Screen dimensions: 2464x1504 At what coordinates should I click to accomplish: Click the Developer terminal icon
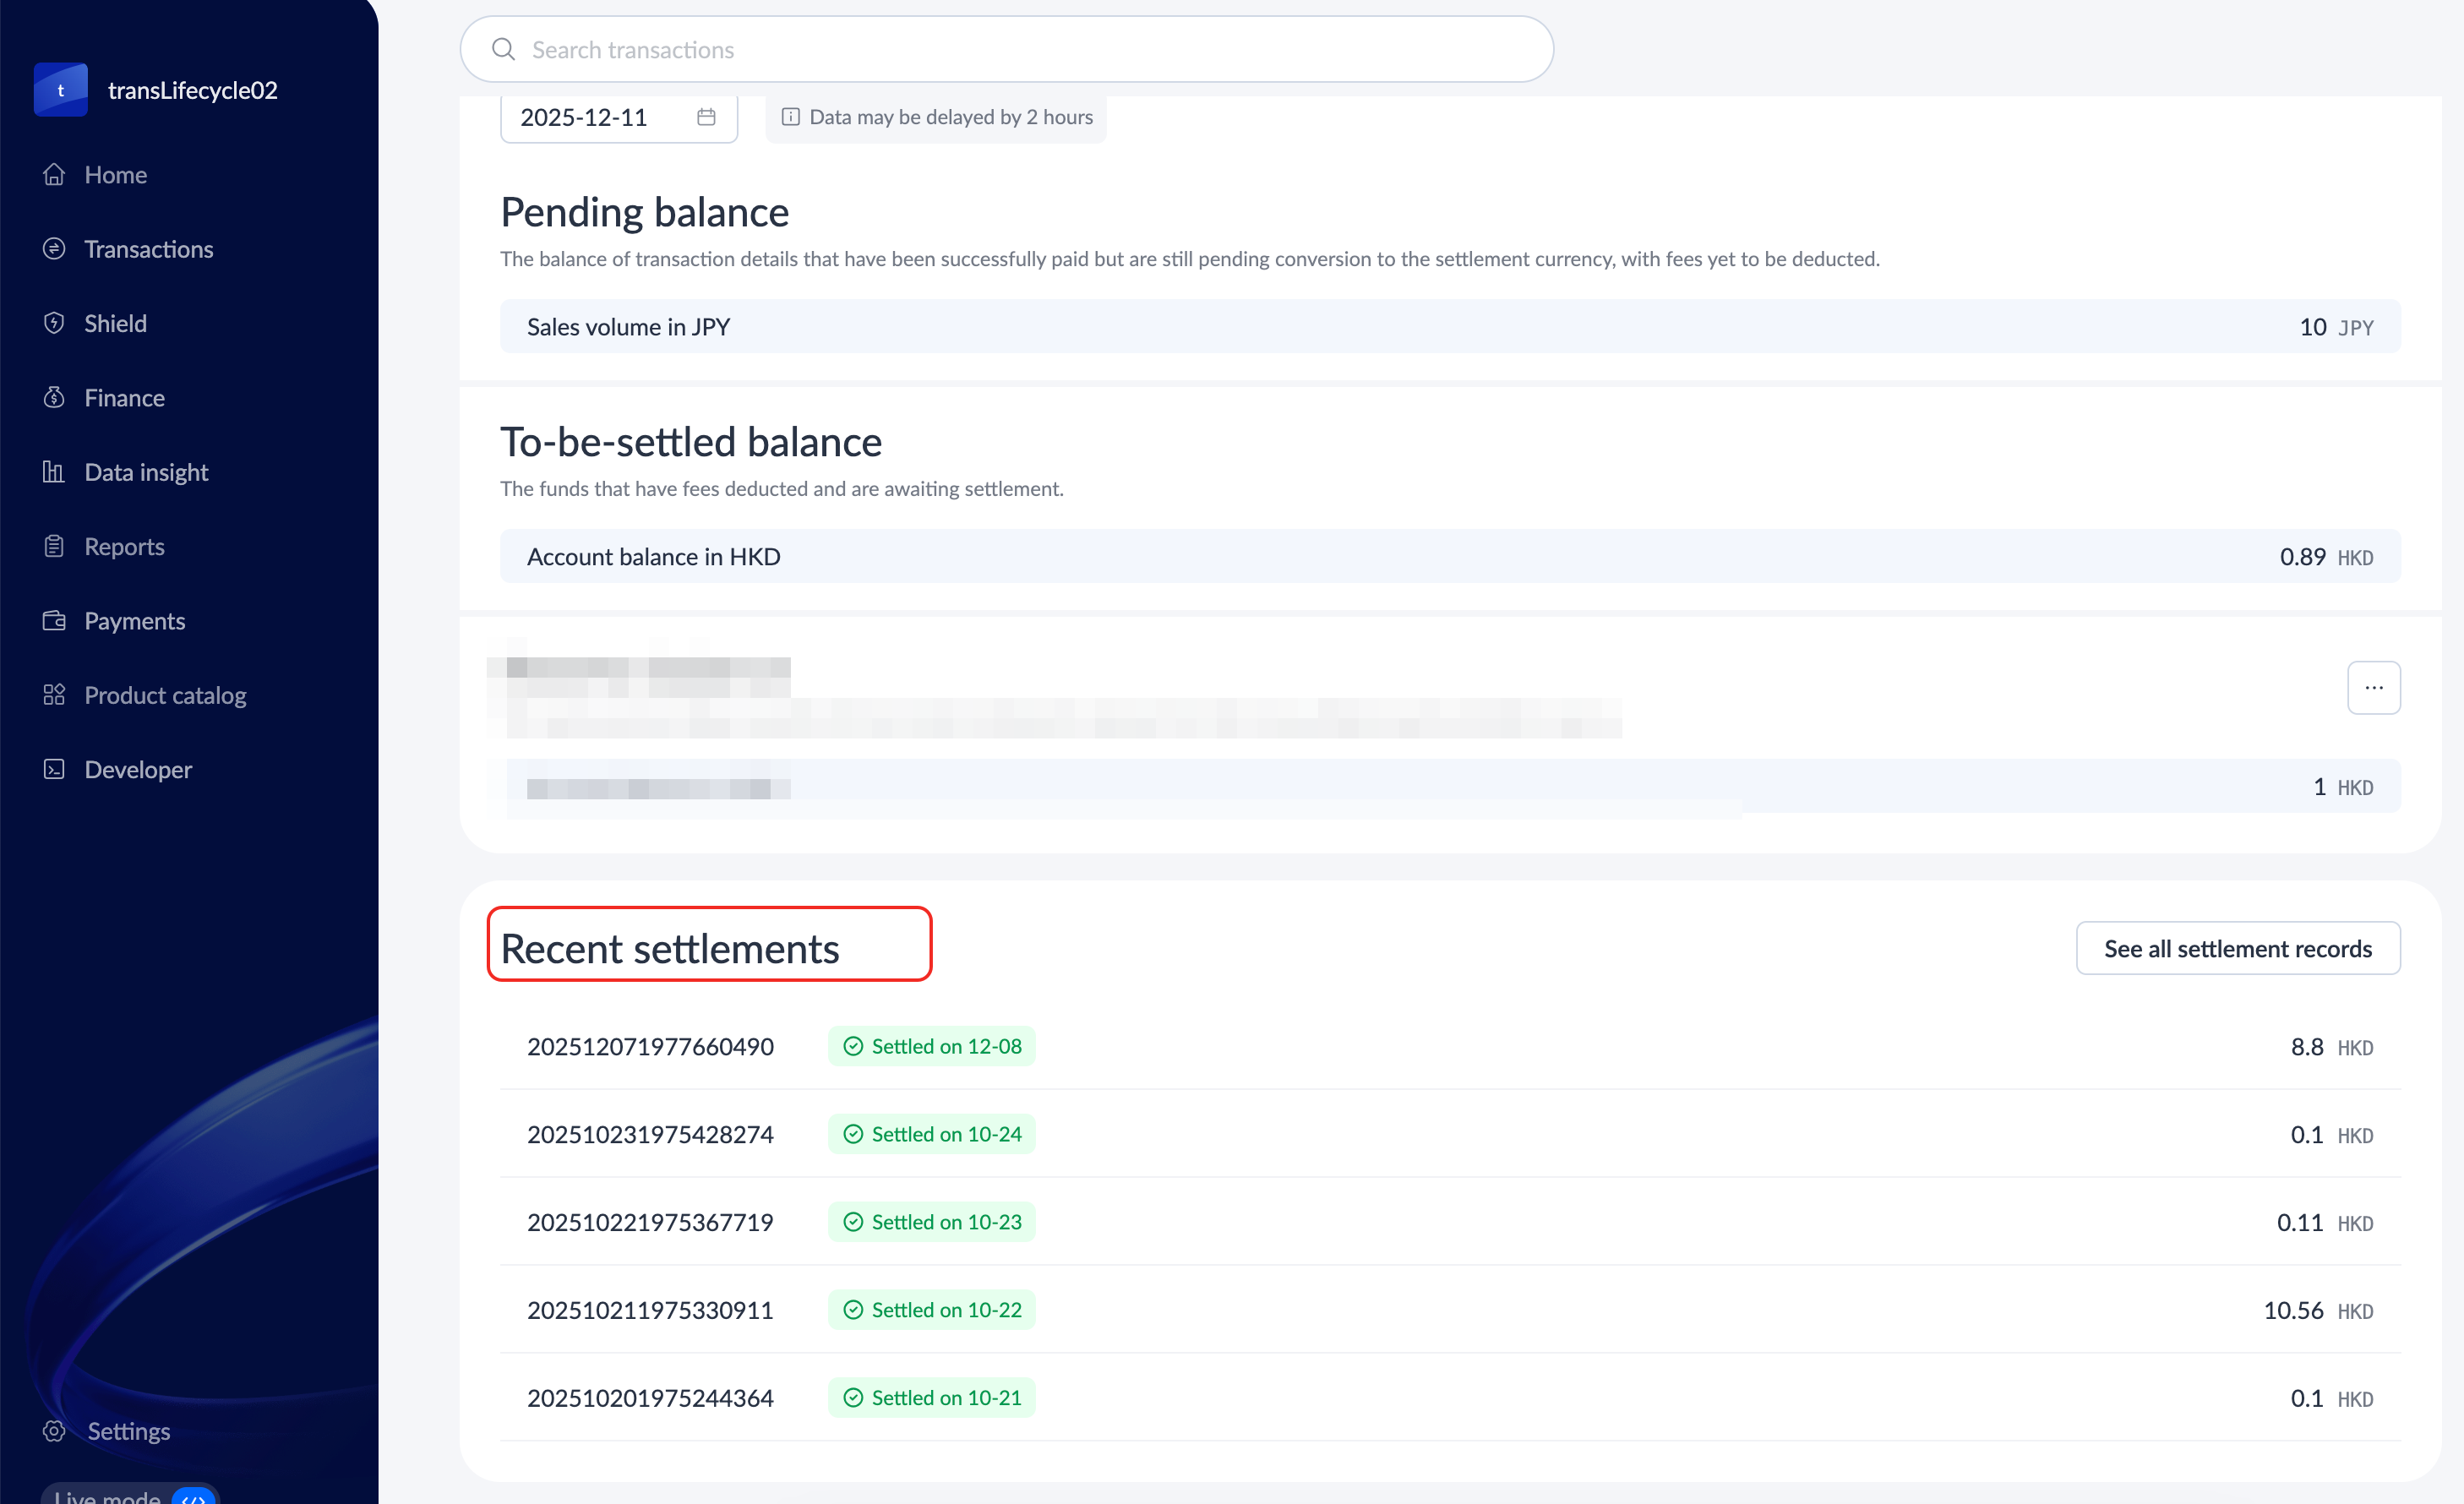[54, 769]
